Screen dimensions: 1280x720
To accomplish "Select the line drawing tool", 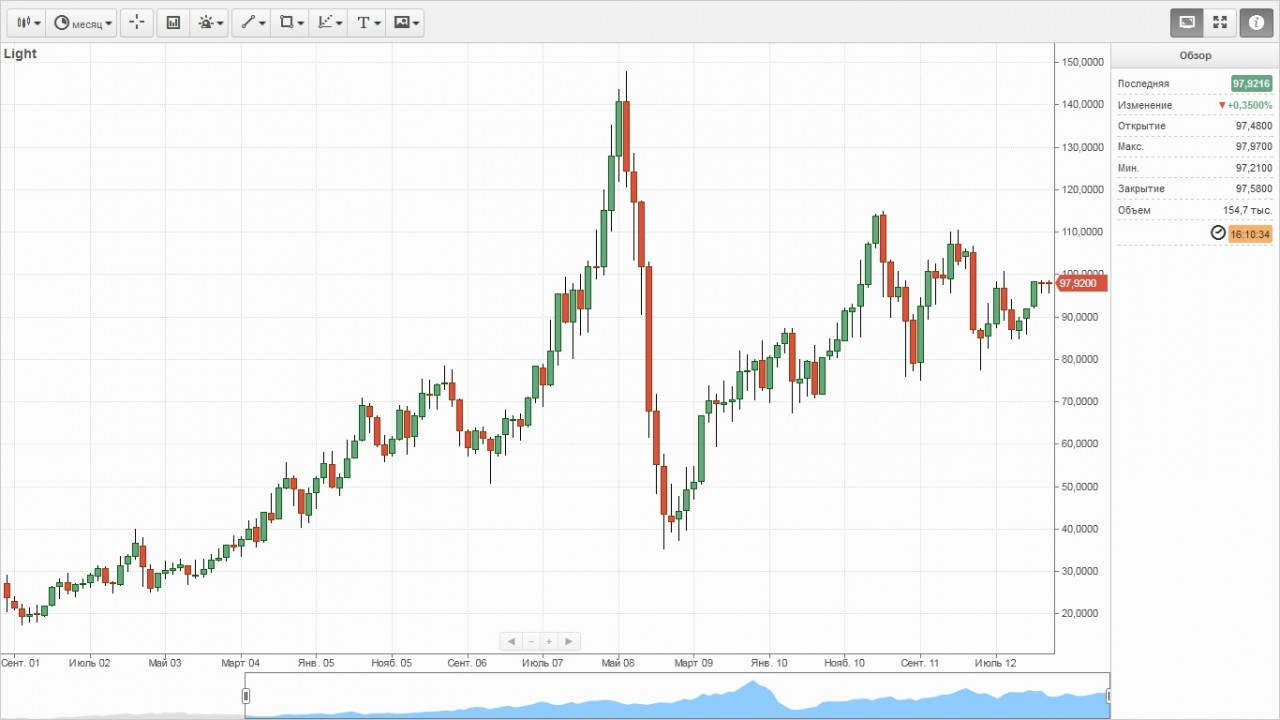I will [x=253, y=22].
